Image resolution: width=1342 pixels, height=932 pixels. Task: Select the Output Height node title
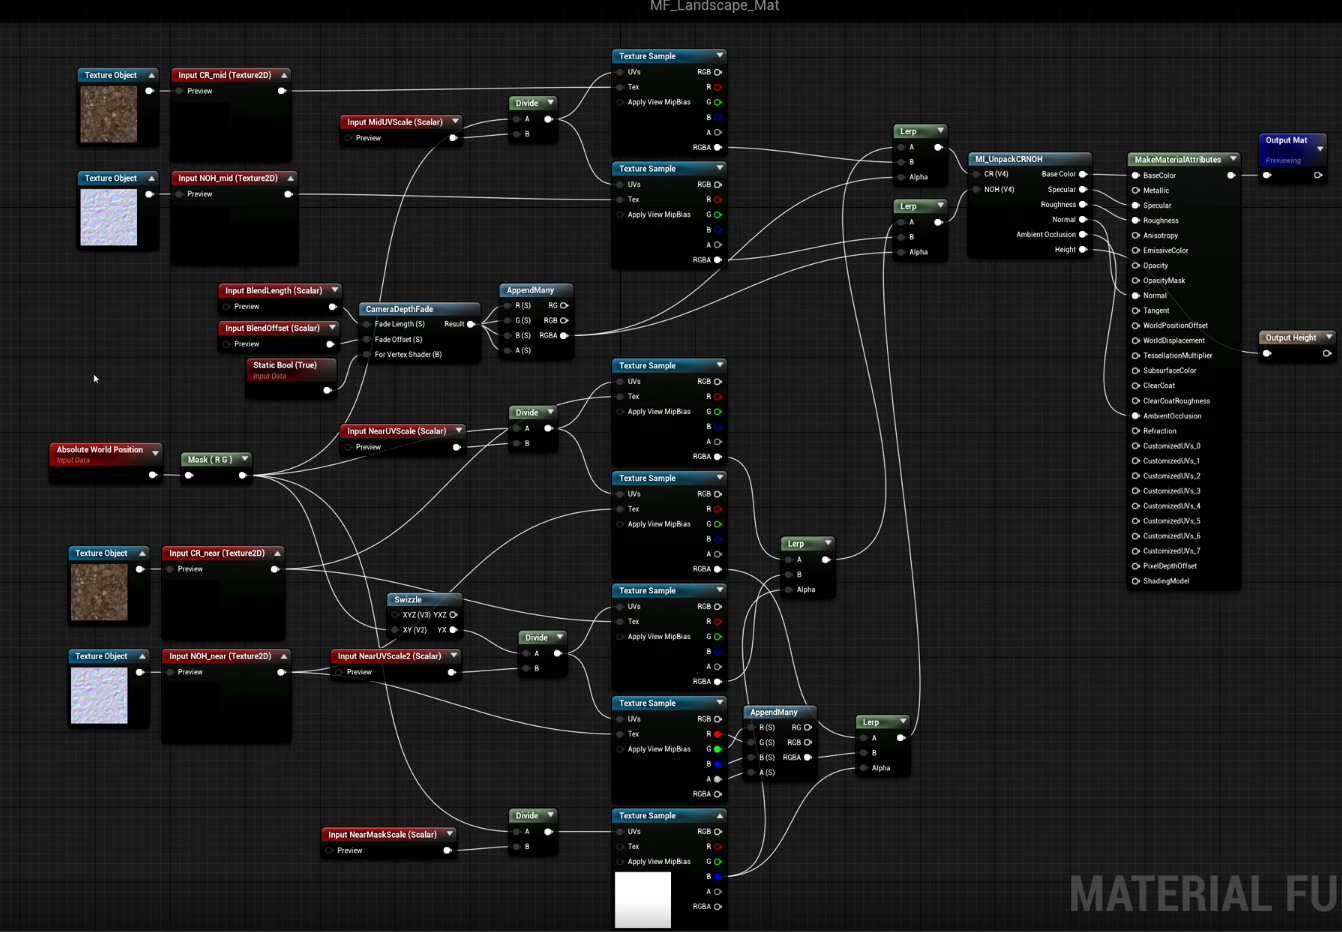1291,337
